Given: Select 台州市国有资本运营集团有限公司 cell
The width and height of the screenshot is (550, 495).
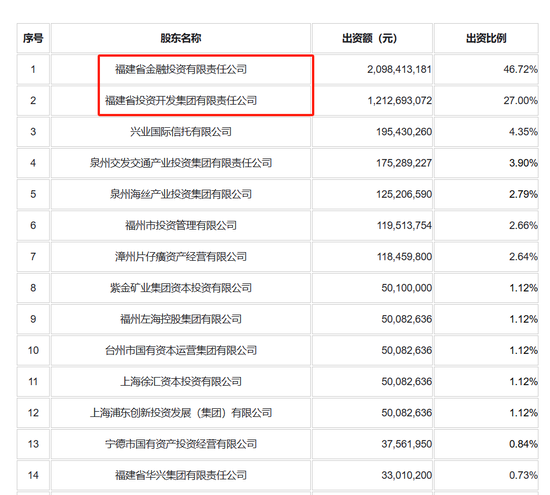Looking at the screenshot, I should 181,350.
